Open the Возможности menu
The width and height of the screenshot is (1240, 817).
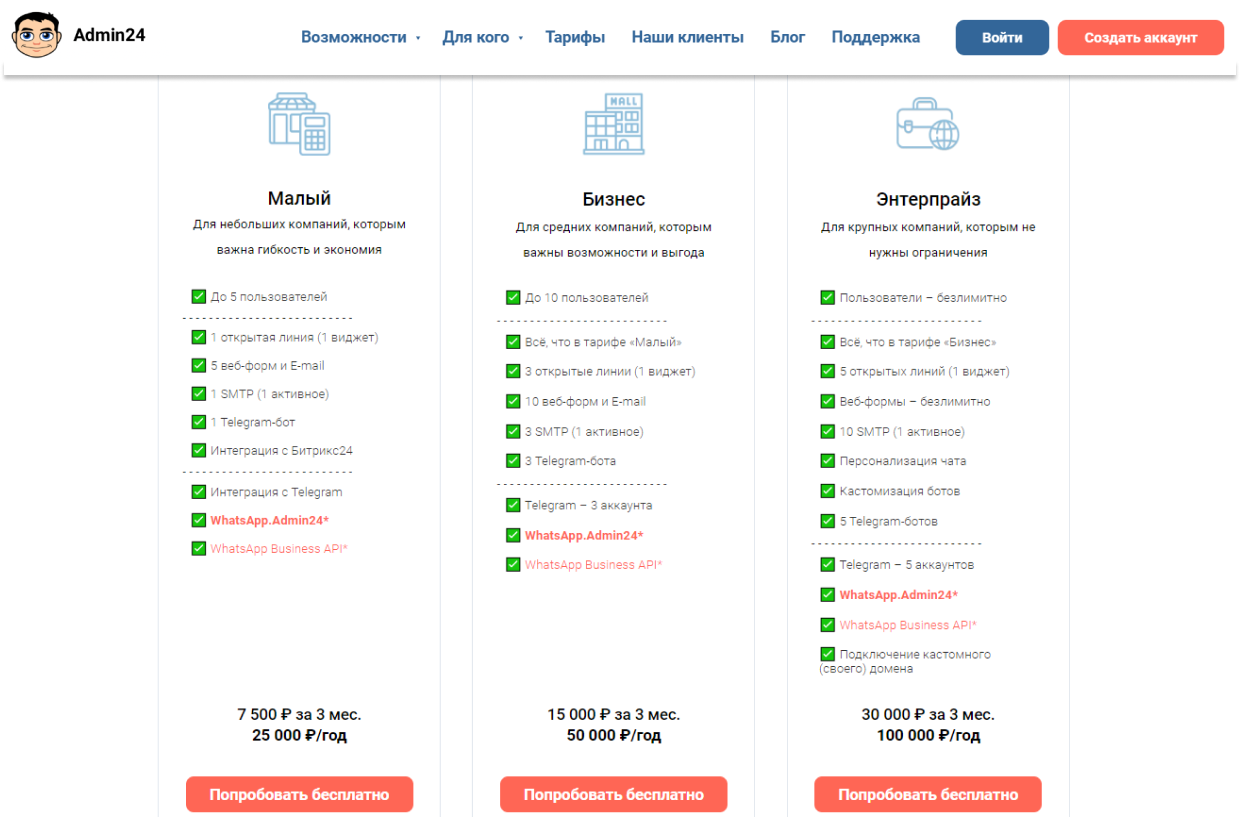coord(354,37)
